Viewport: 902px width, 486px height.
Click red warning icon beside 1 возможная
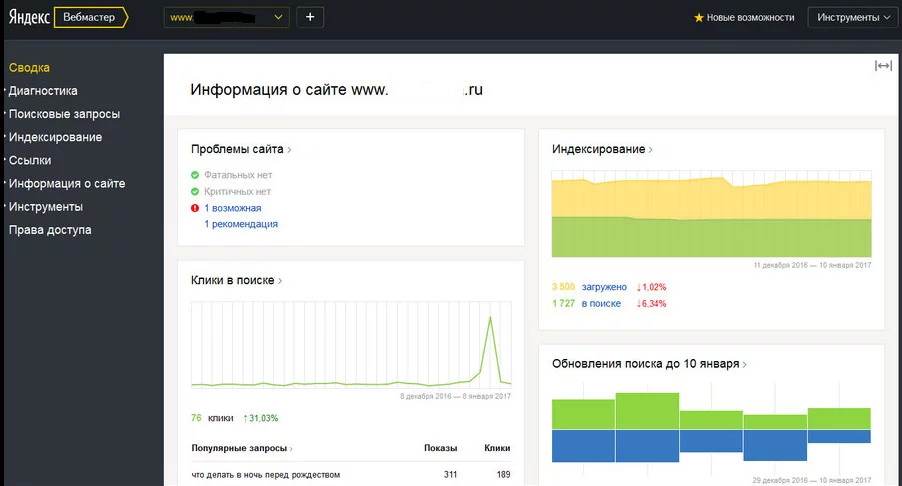pyautogui.click(x=195, y=208)
